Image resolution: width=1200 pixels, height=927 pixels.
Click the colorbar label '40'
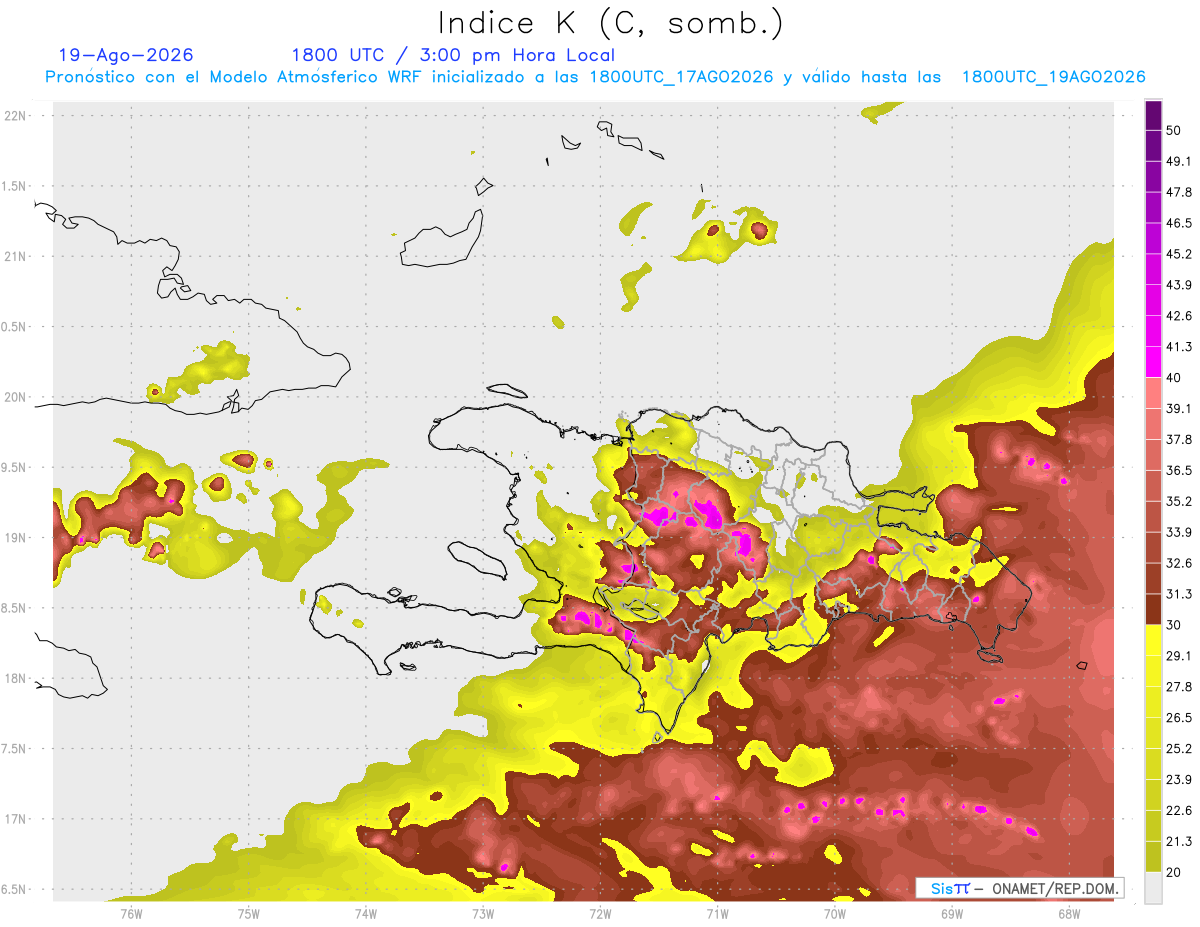(x=1174, y=378)
